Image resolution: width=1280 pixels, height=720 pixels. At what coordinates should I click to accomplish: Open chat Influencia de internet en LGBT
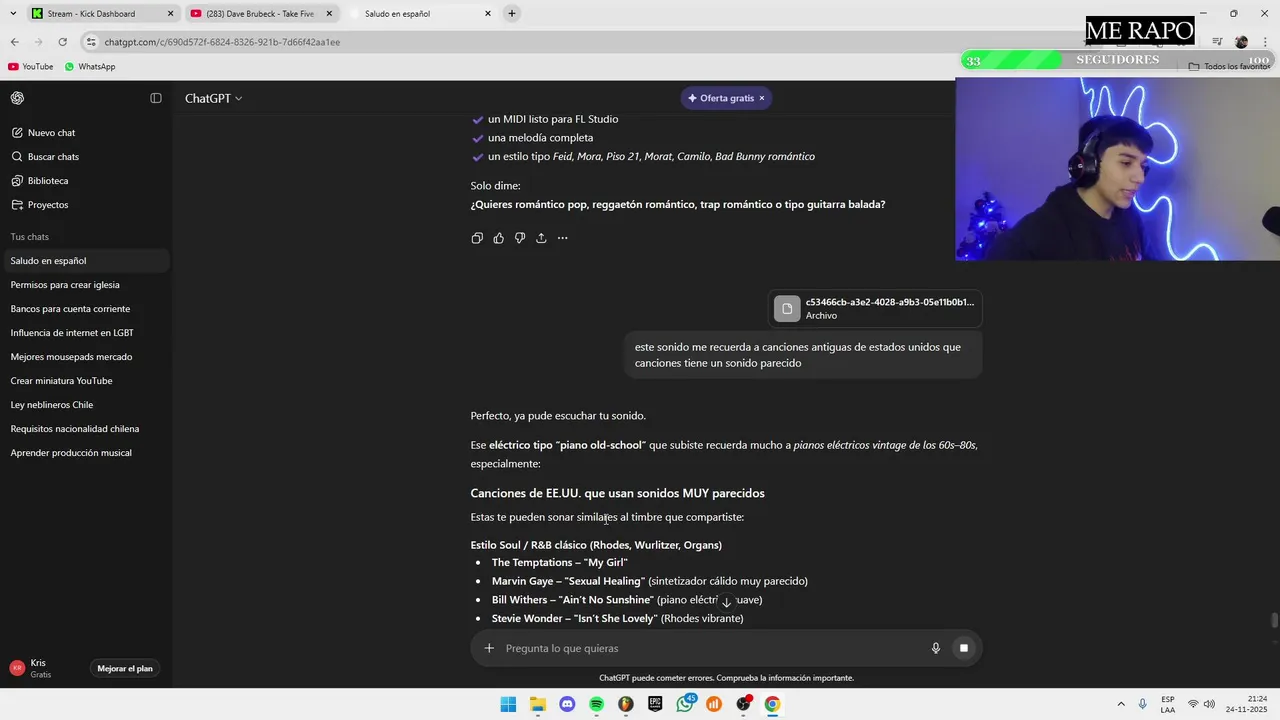click(86, 333)
